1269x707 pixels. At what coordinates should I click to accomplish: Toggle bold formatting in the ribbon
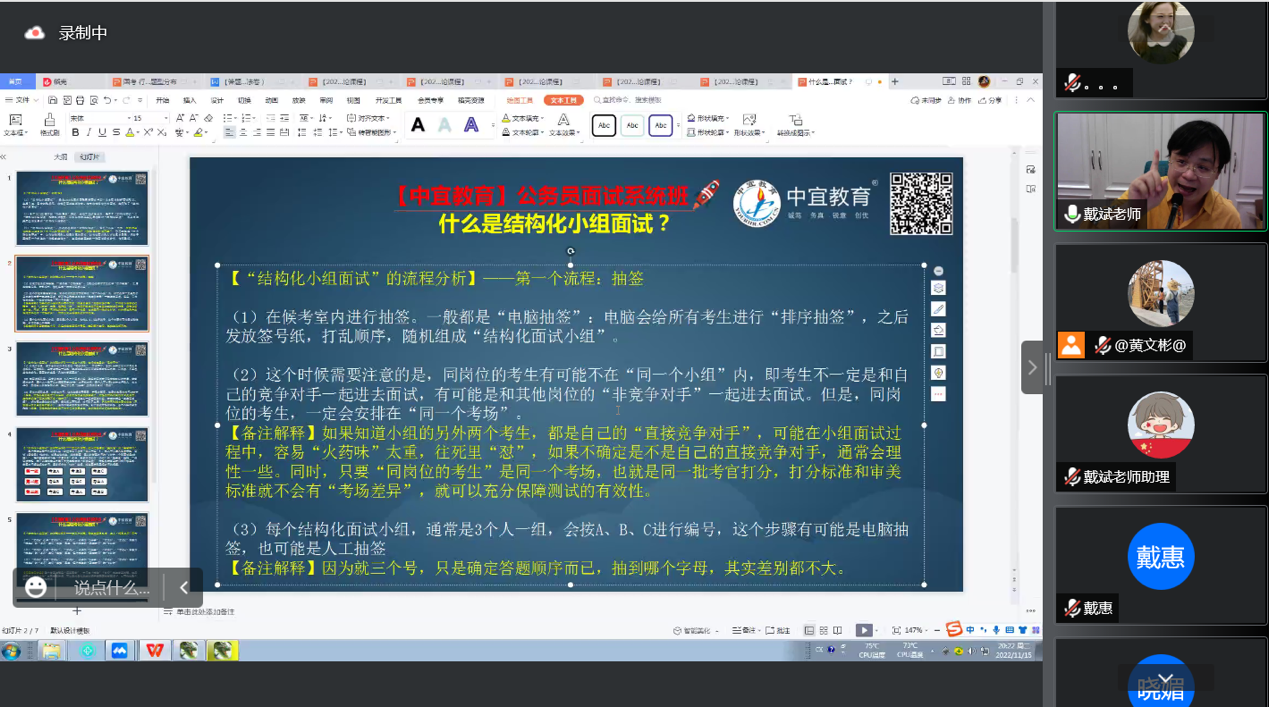(75, 132)
